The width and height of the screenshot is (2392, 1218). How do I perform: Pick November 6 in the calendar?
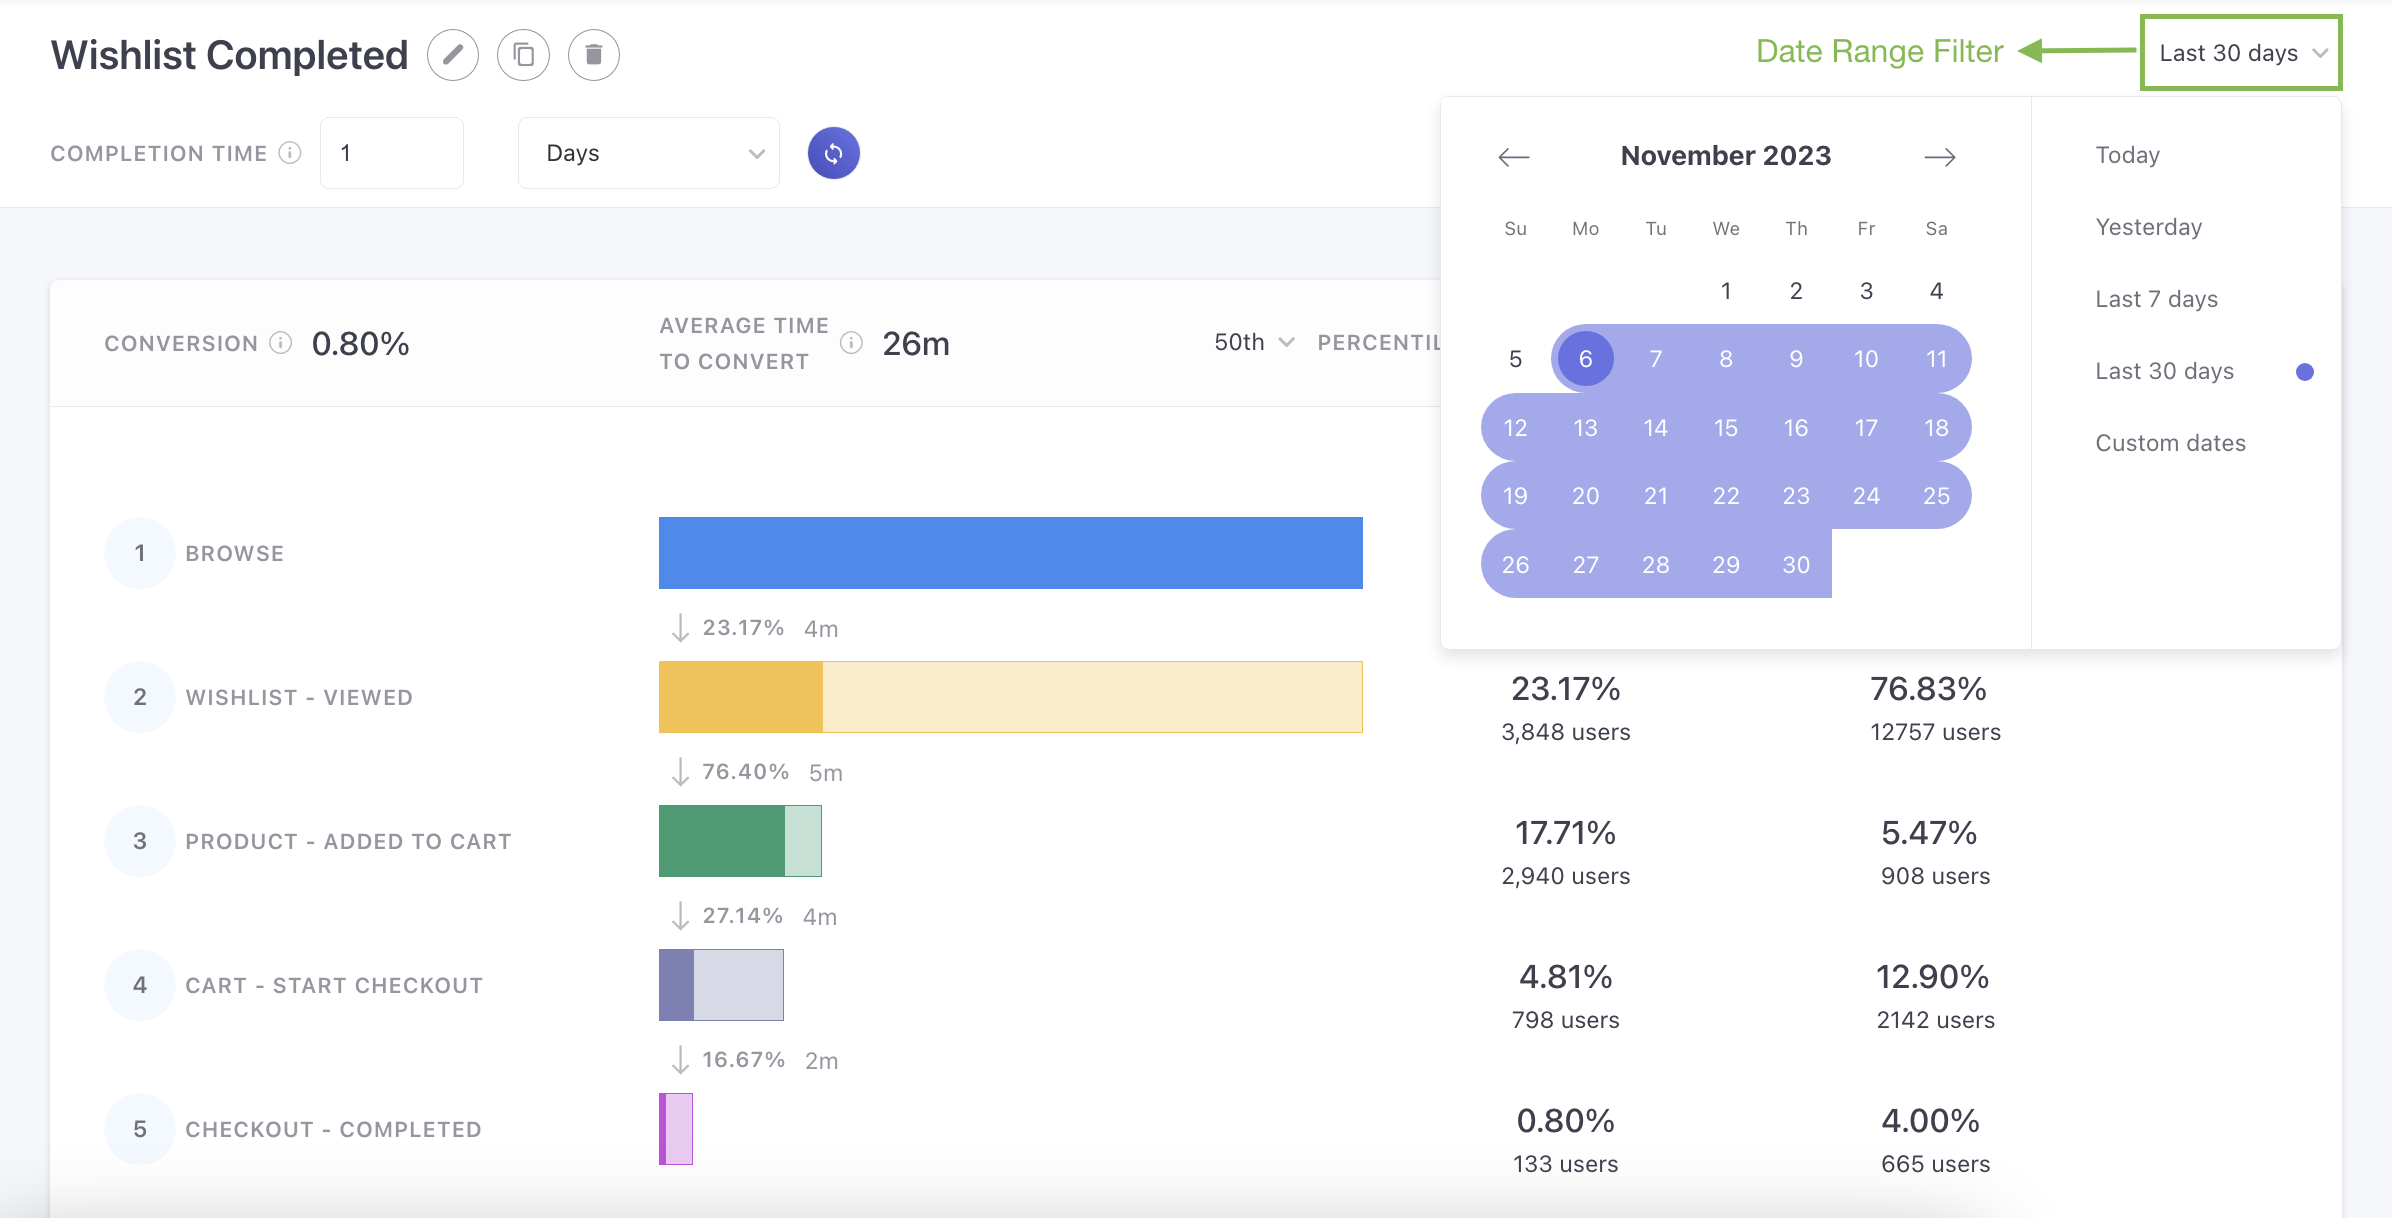tap(1585, 359)
